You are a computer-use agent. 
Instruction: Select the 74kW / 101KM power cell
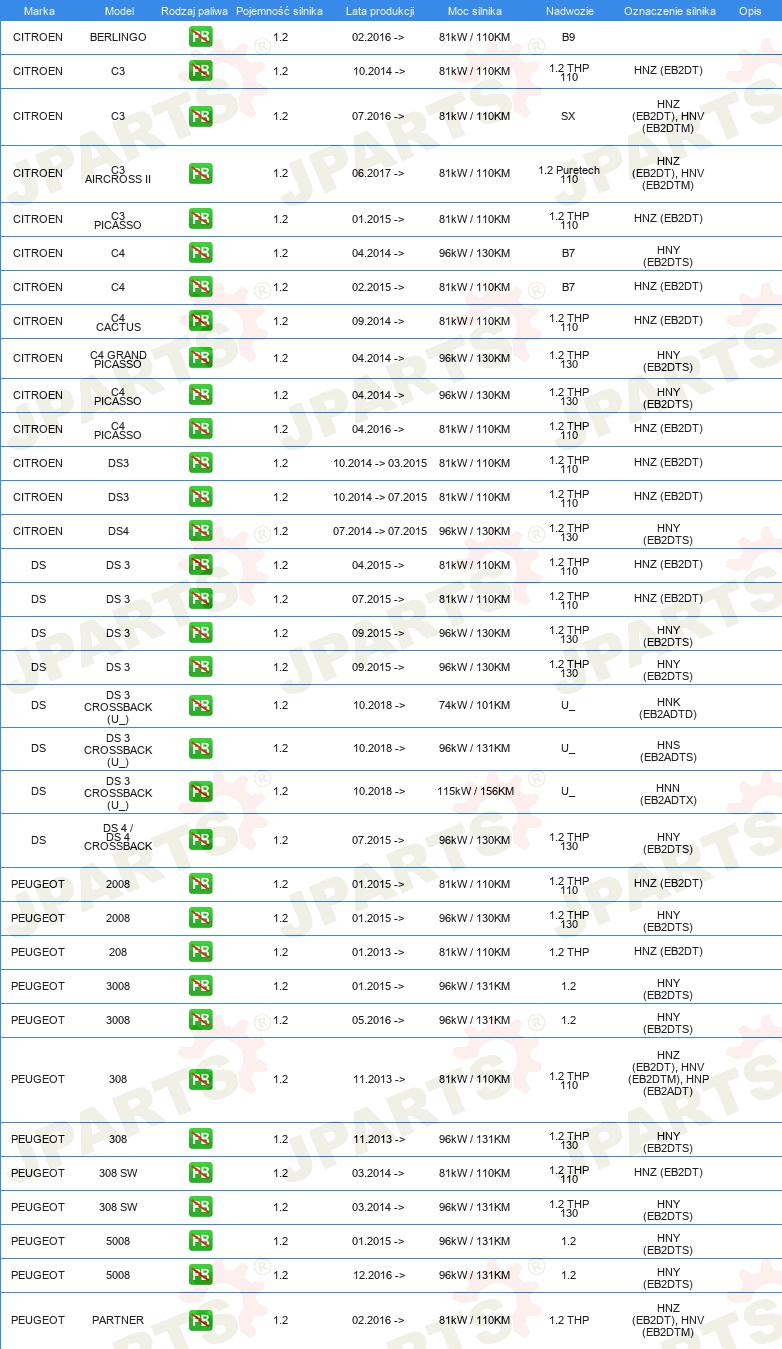click(x=474, y=706)
